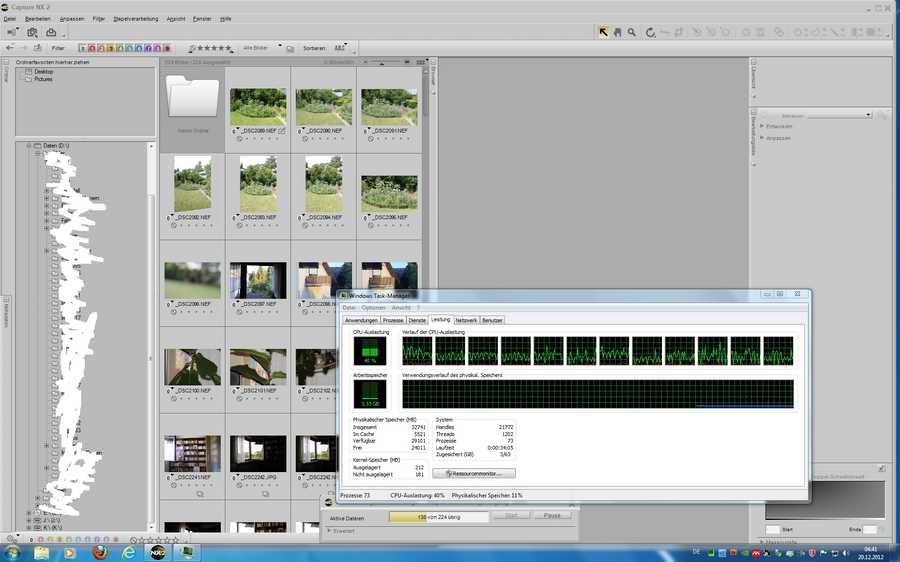Toggle filter for purple label 7

148,49
